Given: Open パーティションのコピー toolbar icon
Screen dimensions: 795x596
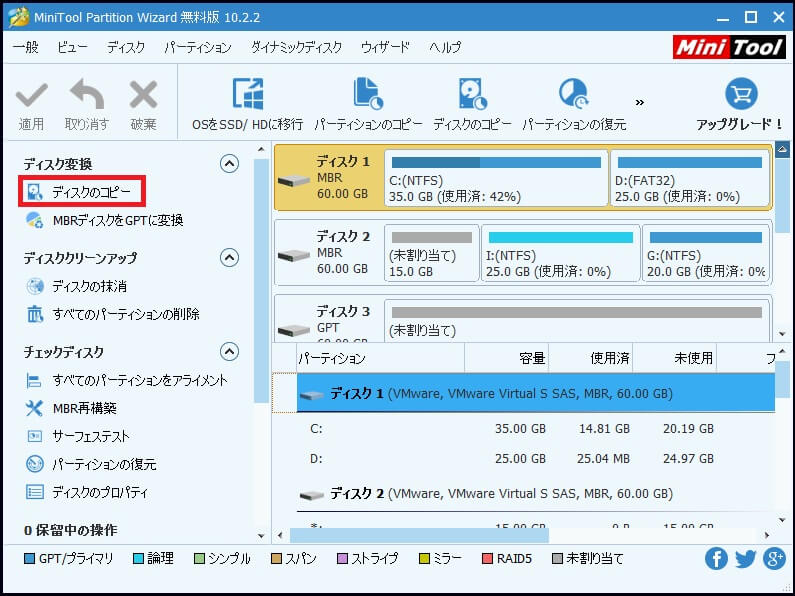Looking at the screenshot, I should [x=368, y=94].
